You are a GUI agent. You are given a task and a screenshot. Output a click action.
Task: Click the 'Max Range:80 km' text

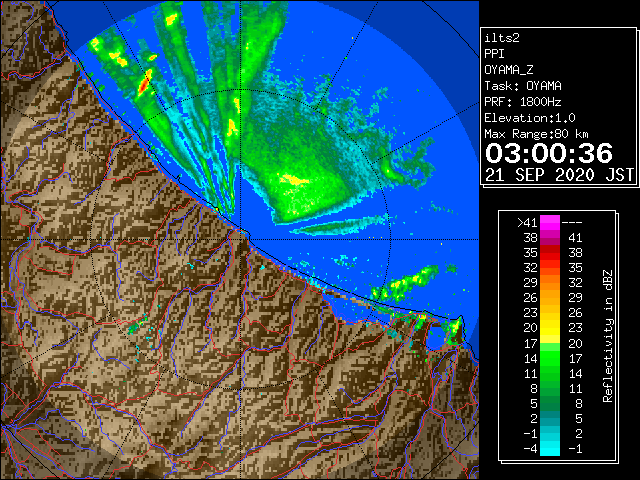click(x=536, y=134)
